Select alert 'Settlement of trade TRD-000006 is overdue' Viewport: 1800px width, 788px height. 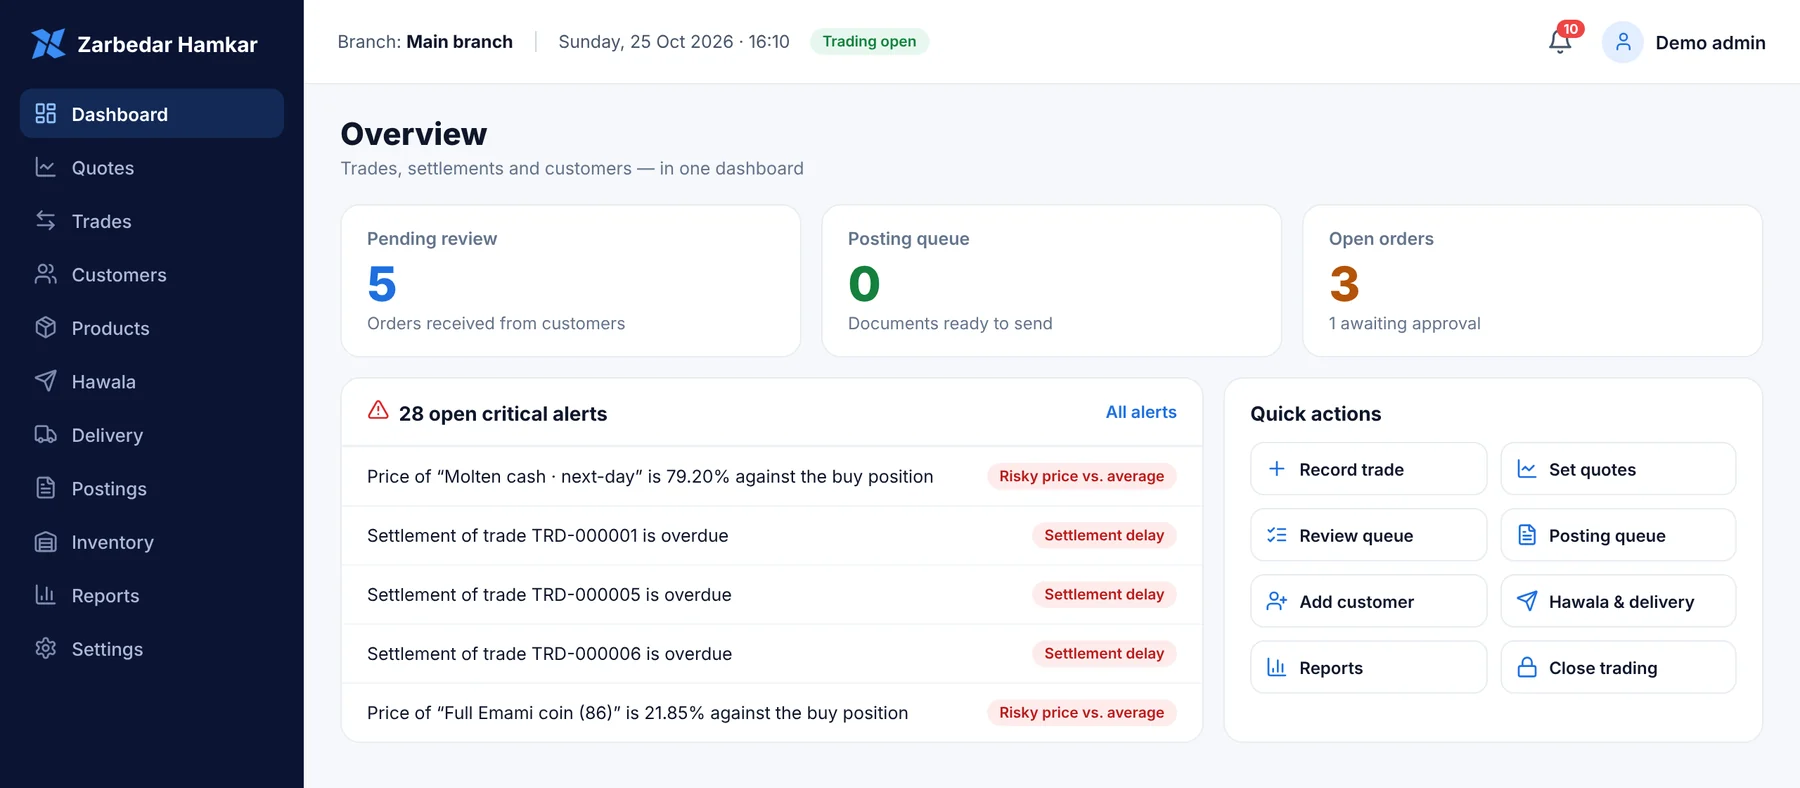[x=772, y=653]
